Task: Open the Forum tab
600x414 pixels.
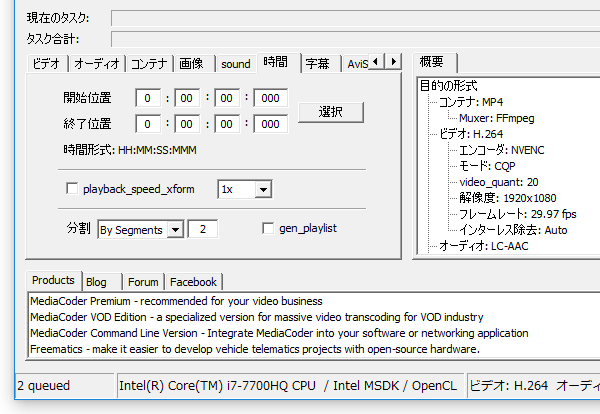Action: click(x=143, y=282)
